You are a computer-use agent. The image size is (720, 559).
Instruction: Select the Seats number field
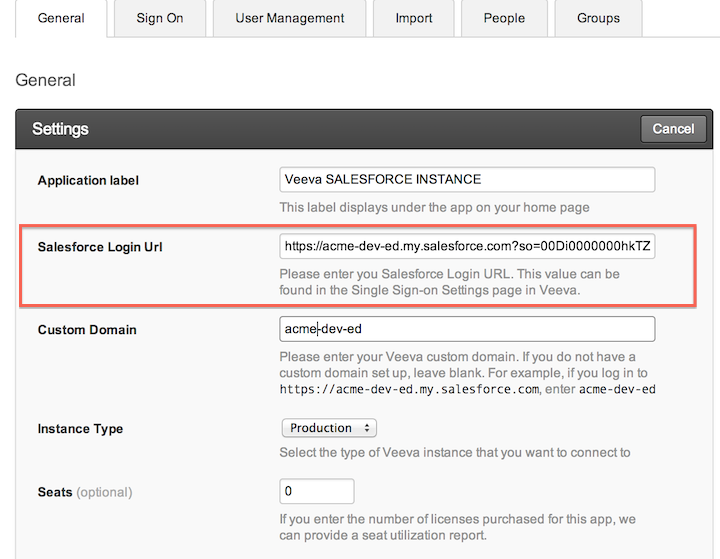tap(317, 492)
